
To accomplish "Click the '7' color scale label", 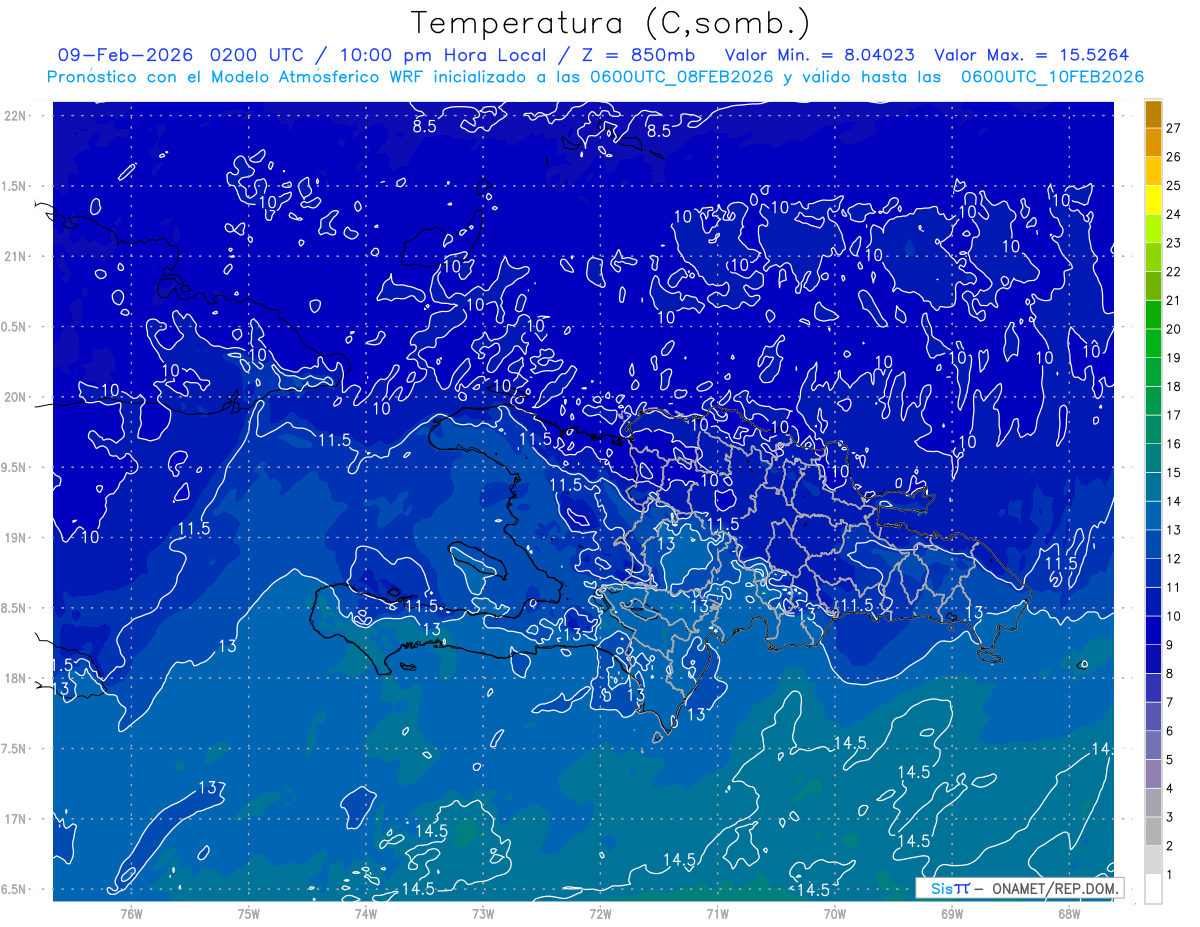I will coord(1170,703).
